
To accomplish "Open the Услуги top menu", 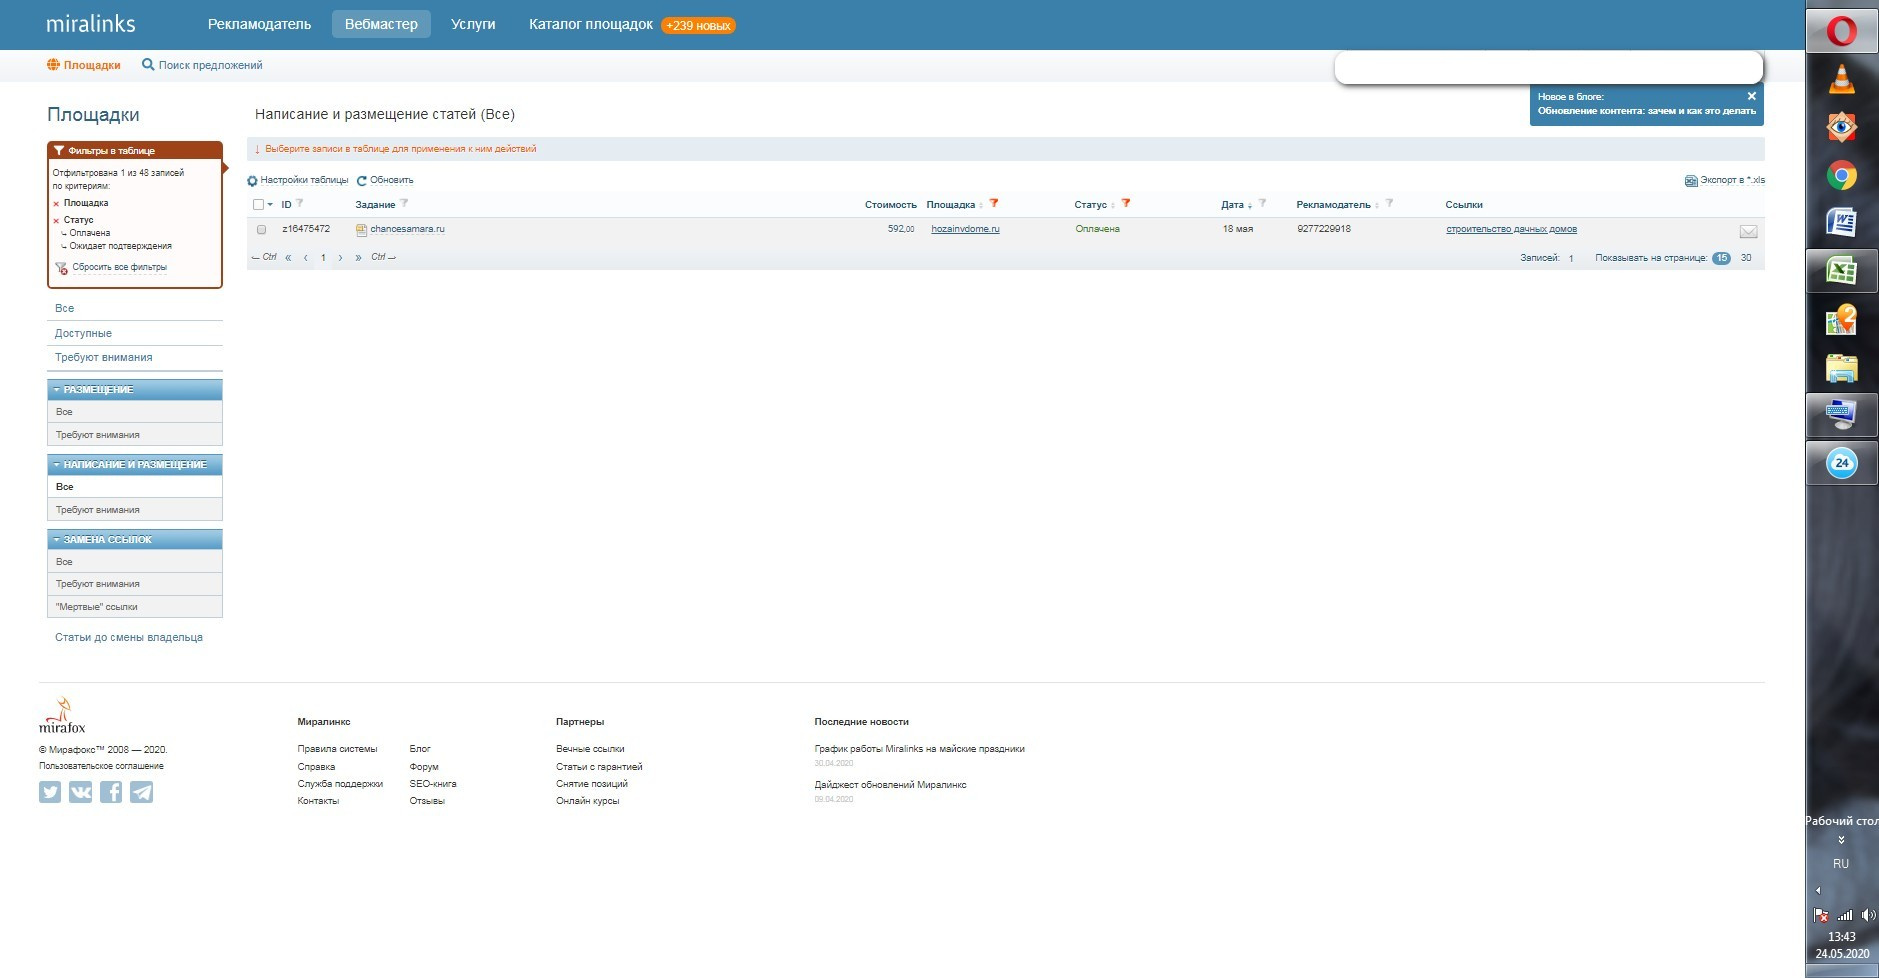I will click(x=473, y=24).
